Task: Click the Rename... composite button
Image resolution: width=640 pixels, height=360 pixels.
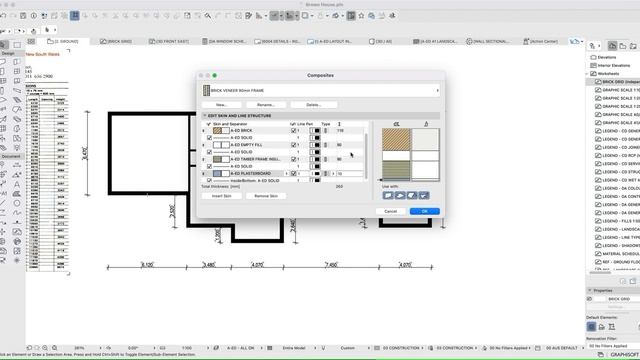Action: tap(266, 105)
